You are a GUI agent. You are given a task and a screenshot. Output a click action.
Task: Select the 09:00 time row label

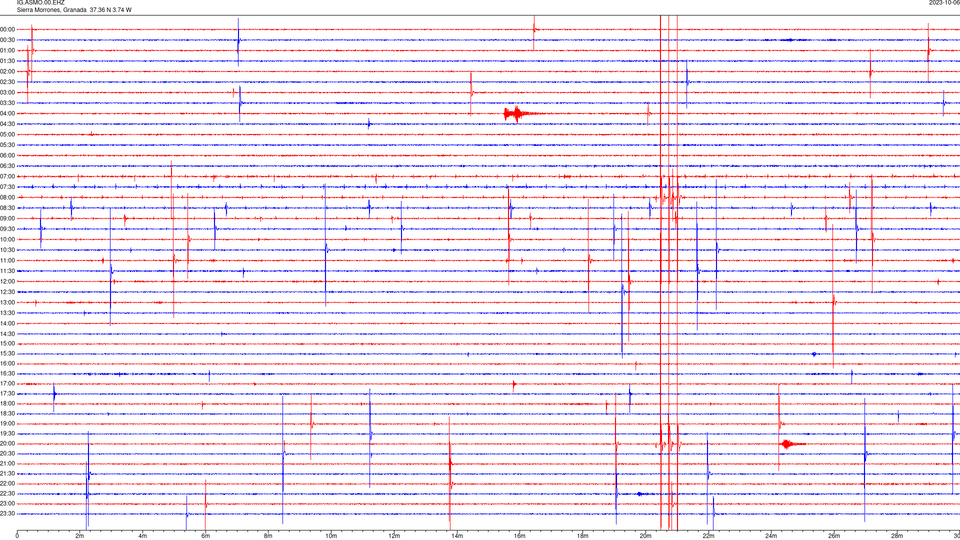(7, 218)
